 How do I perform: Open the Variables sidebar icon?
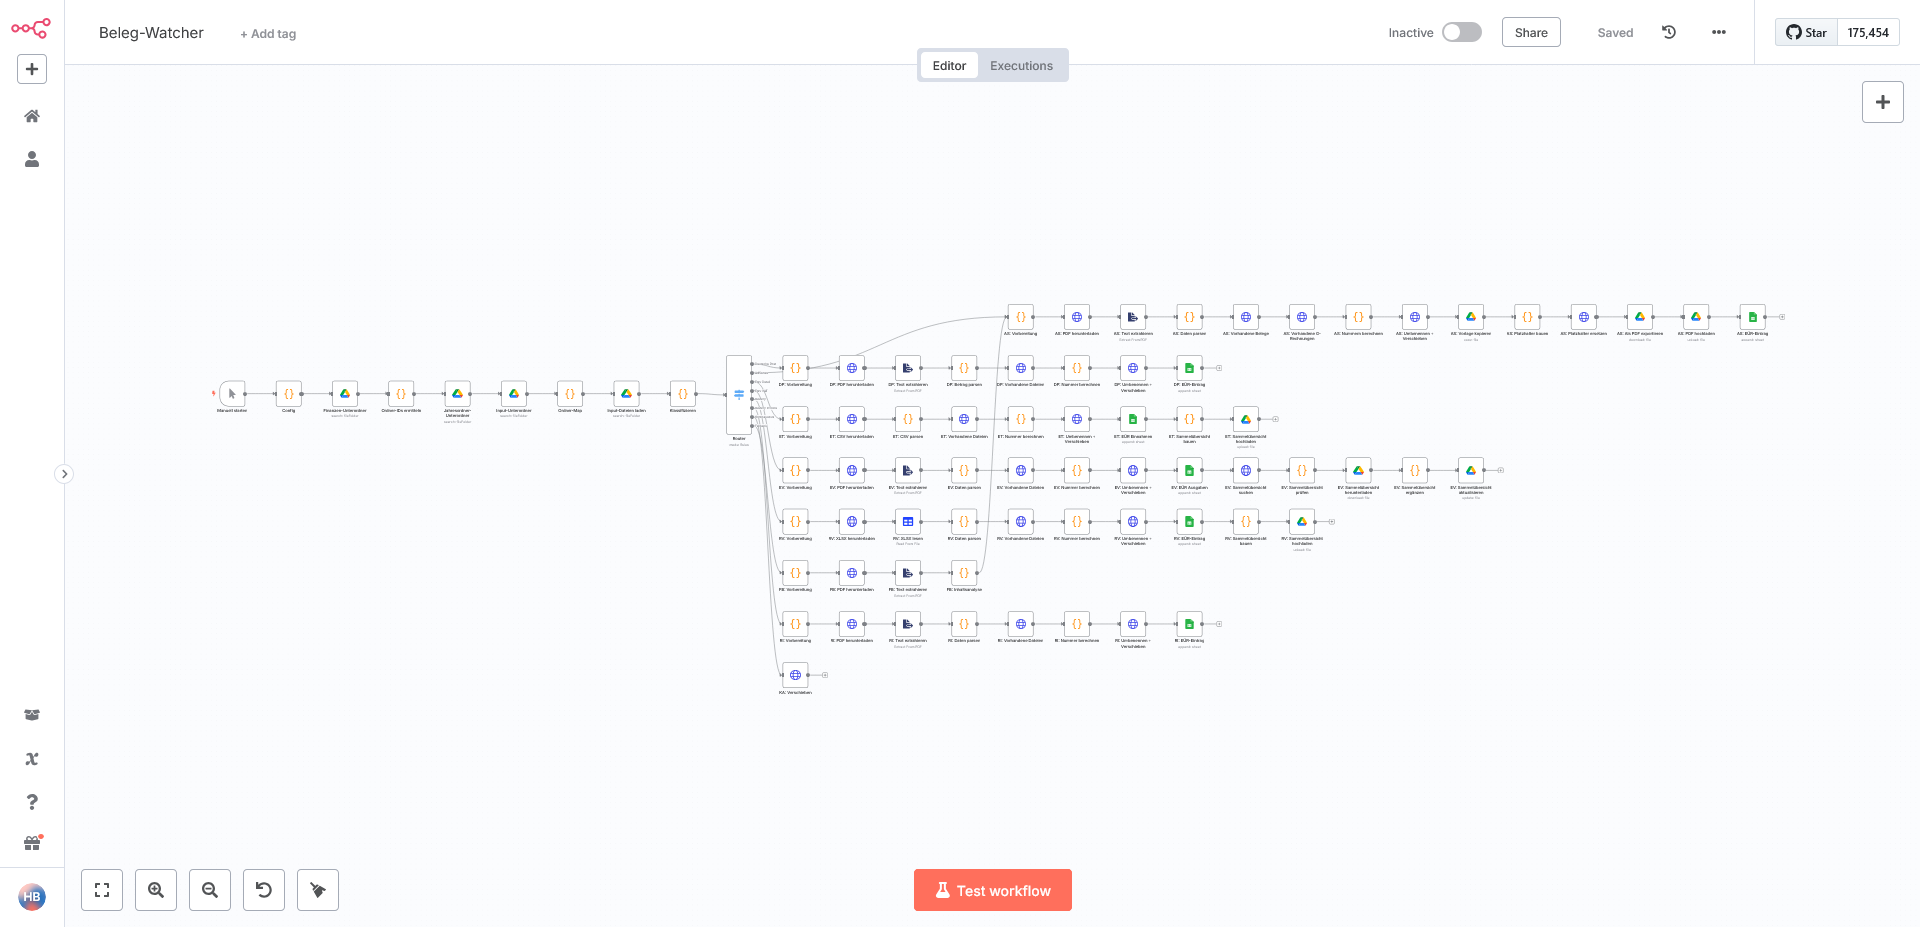32,759
